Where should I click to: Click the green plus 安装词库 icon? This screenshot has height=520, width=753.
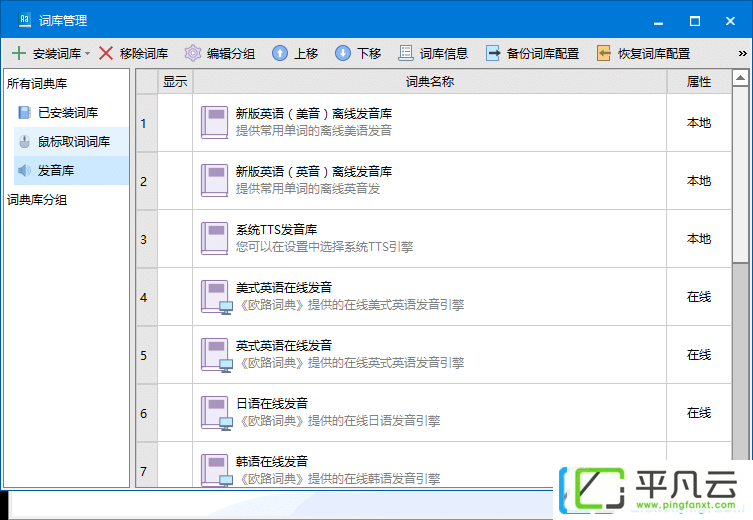pyautogui.click(x=18, y=53)
